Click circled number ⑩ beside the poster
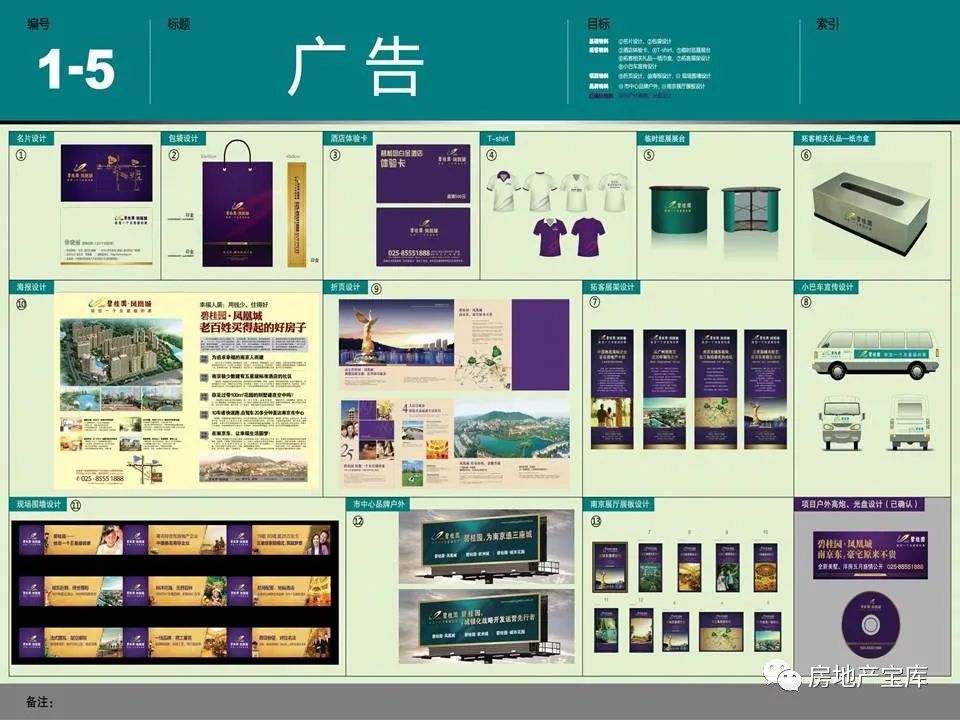Viewport: 960px width, 720px height. coord(21,303)
